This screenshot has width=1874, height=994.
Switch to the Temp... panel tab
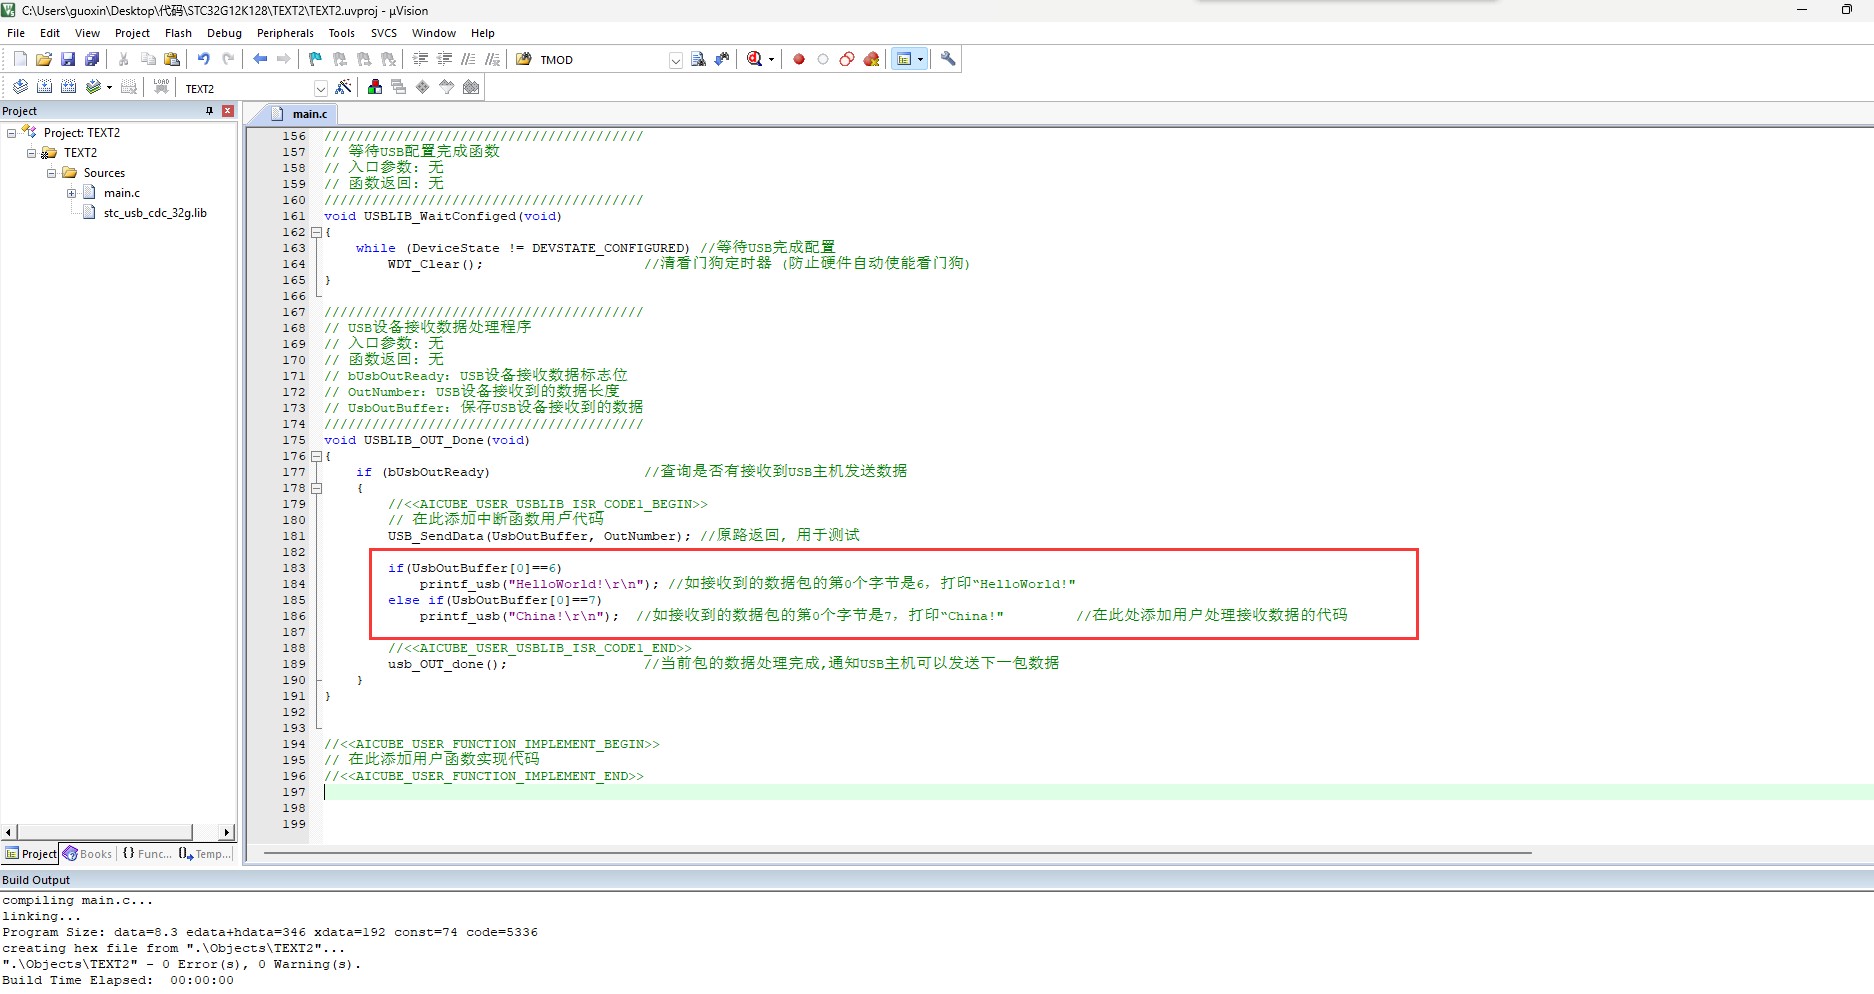(x=205, y=854)
